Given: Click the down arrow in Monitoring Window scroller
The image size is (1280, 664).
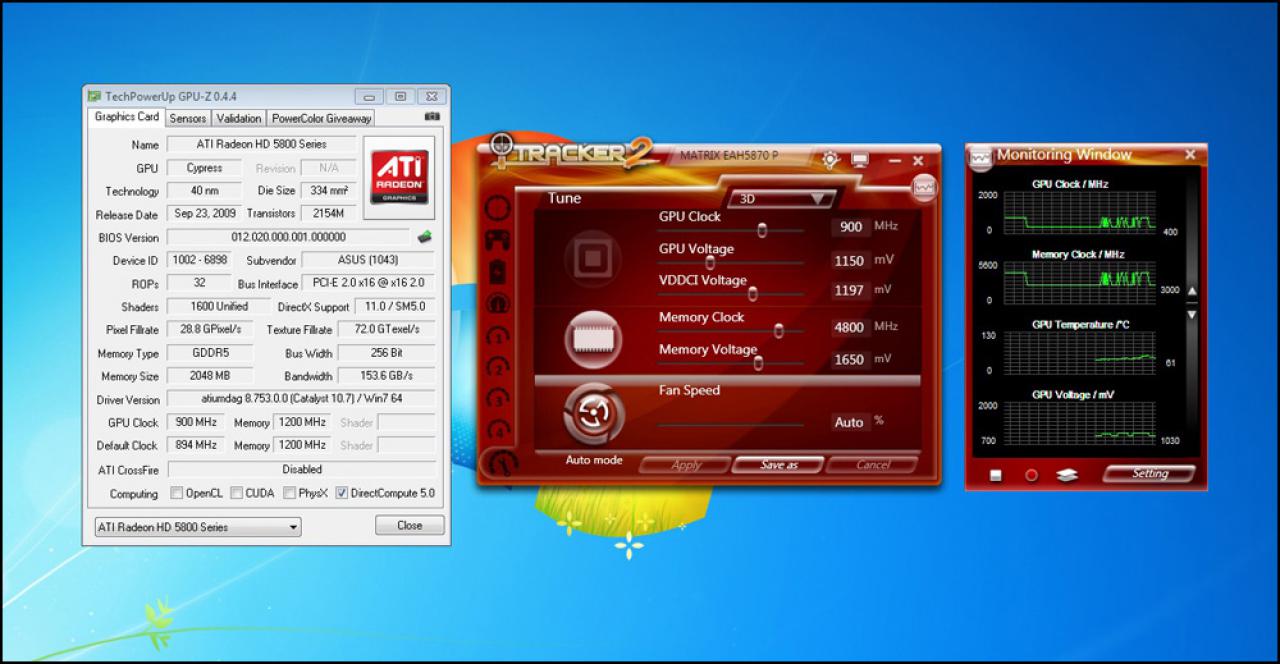Looking at the screenshot, I should [x=1191, y=315].
